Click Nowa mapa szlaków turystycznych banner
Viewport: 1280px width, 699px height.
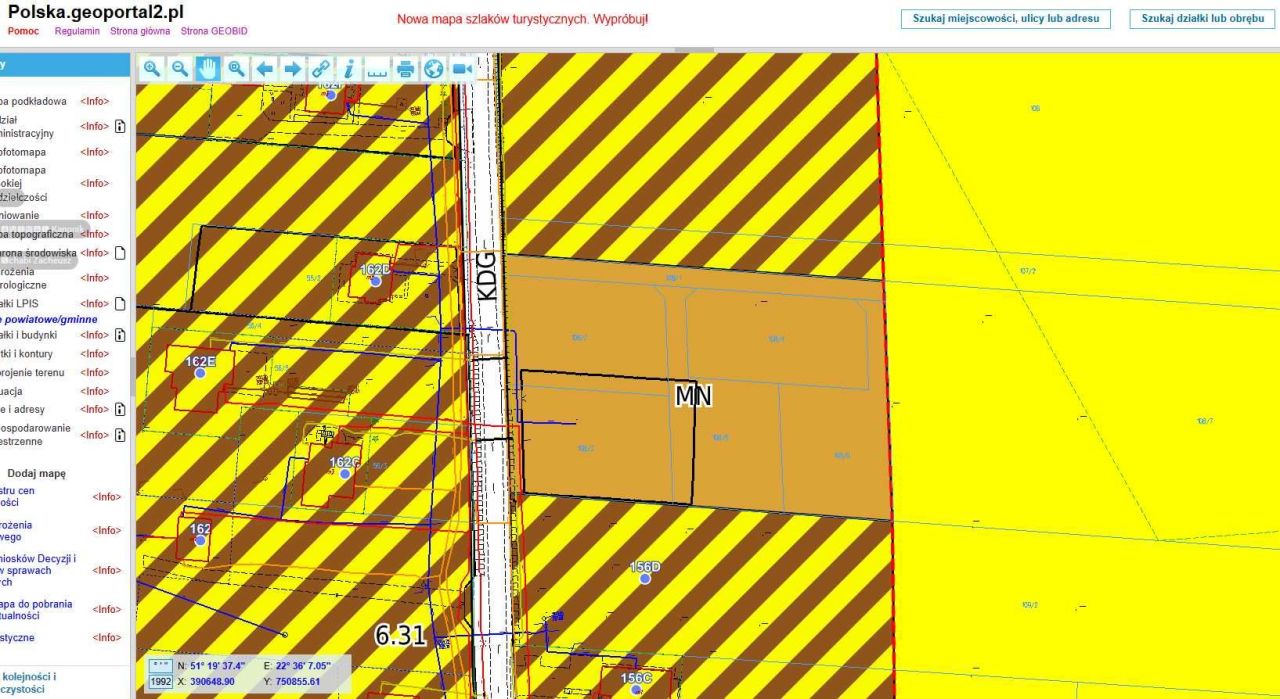[x=523, y=19]
